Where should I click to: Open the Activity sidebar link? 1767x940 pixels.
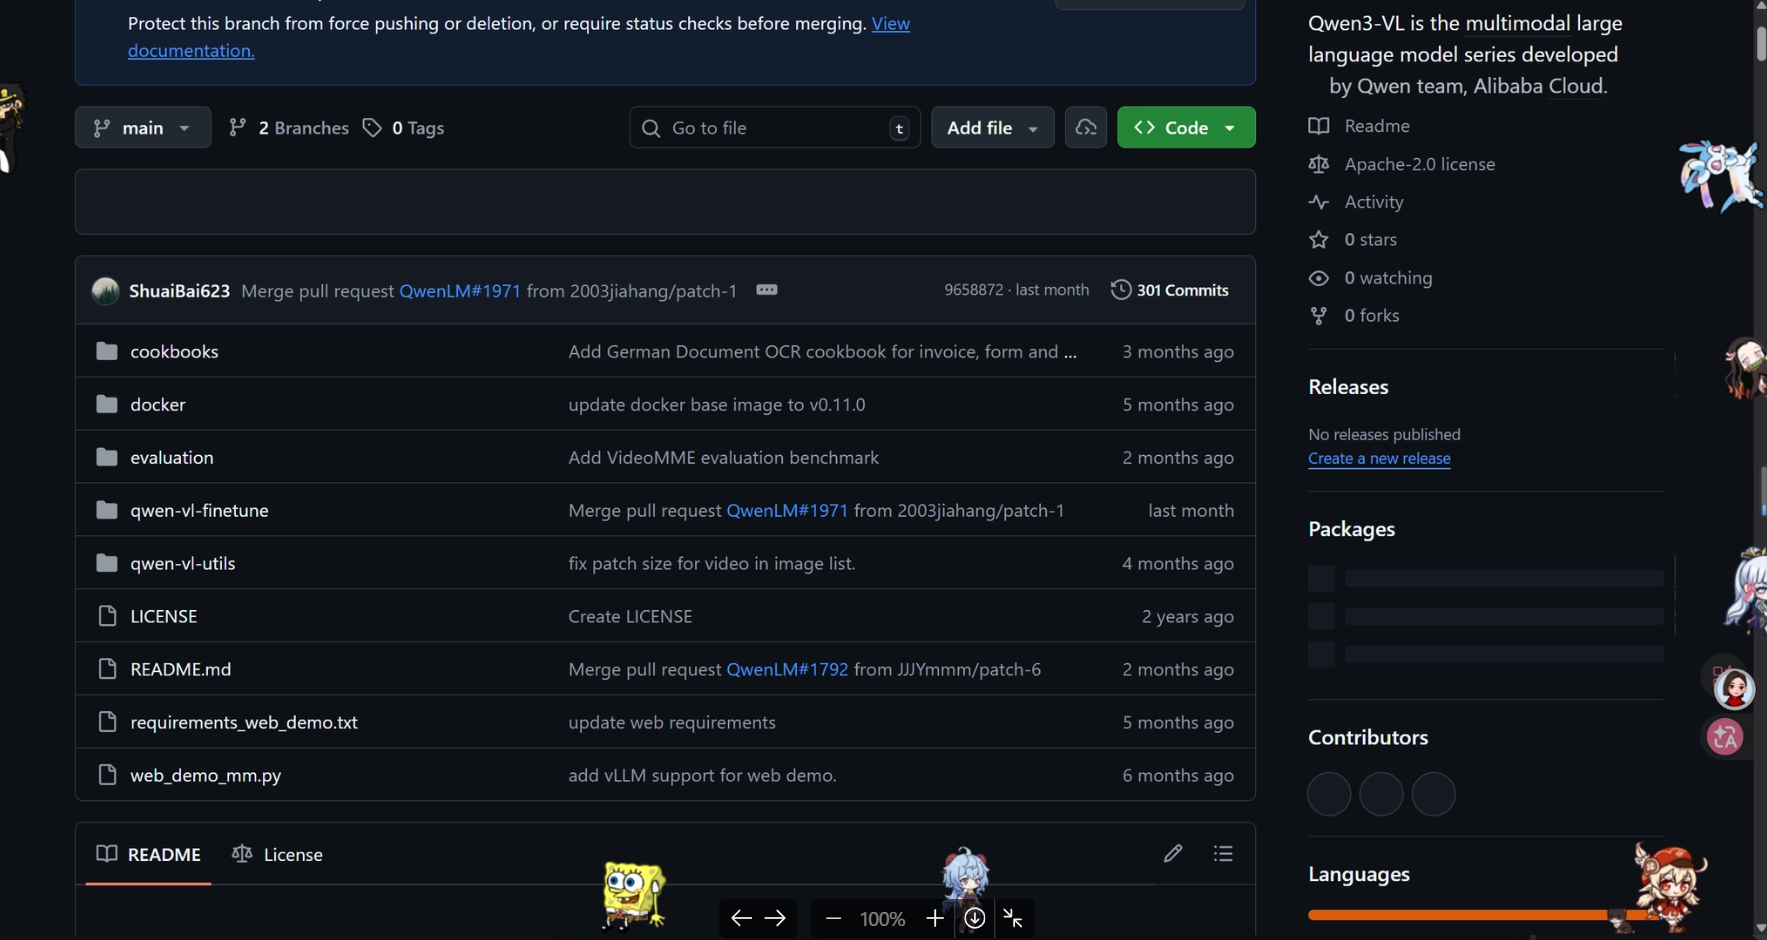point(1356,202)
